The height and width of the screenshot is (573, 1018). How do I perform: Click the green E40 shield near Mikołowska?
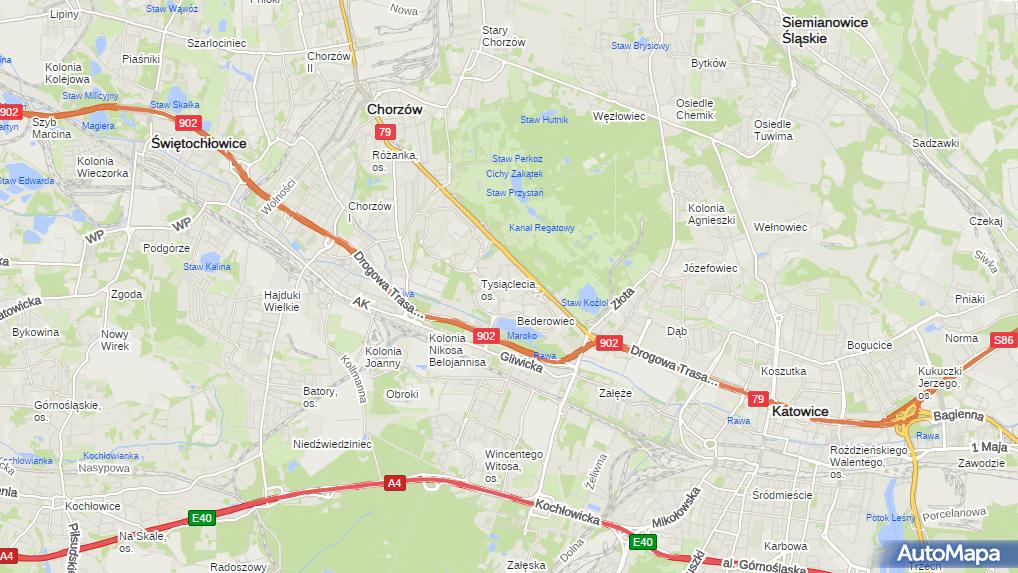[642, 543]
